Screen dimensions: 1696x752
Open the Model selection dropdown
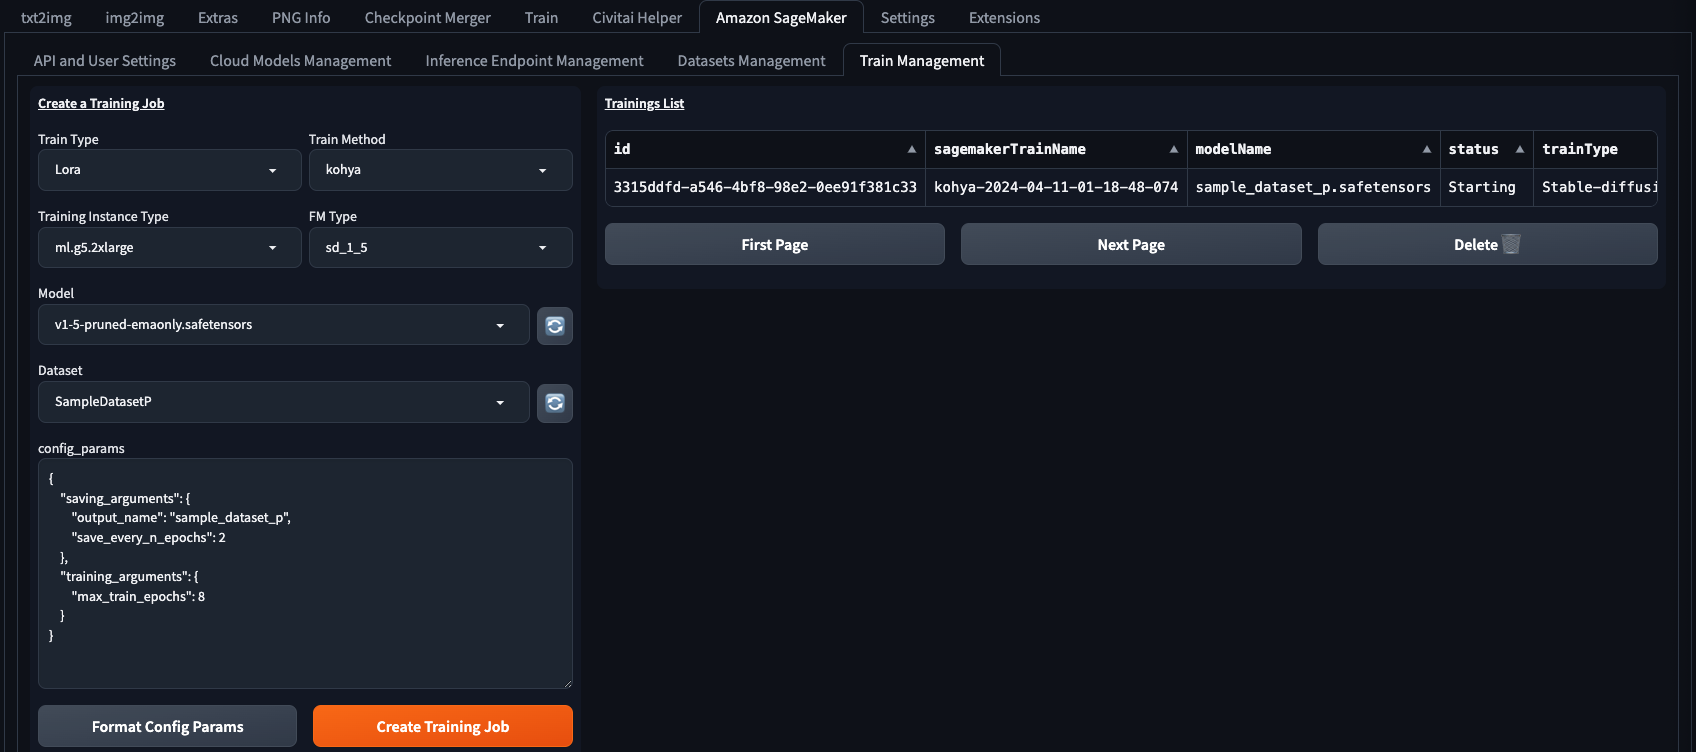click(x=284, y=325)
